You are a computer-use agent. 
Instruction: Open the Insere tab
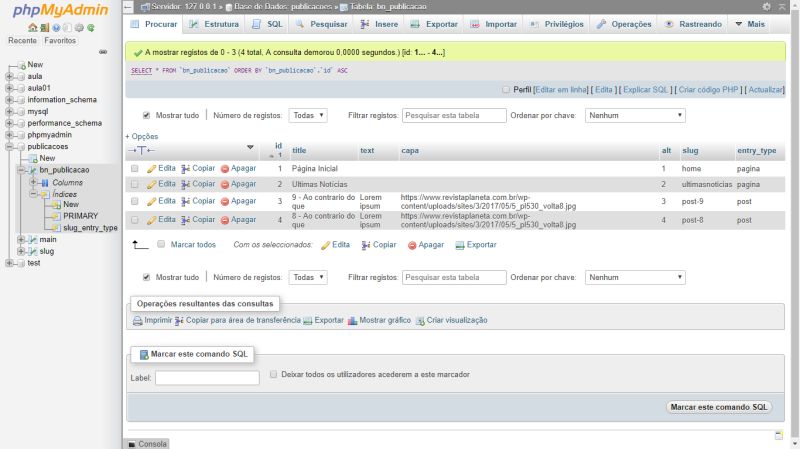click(379, 24)
